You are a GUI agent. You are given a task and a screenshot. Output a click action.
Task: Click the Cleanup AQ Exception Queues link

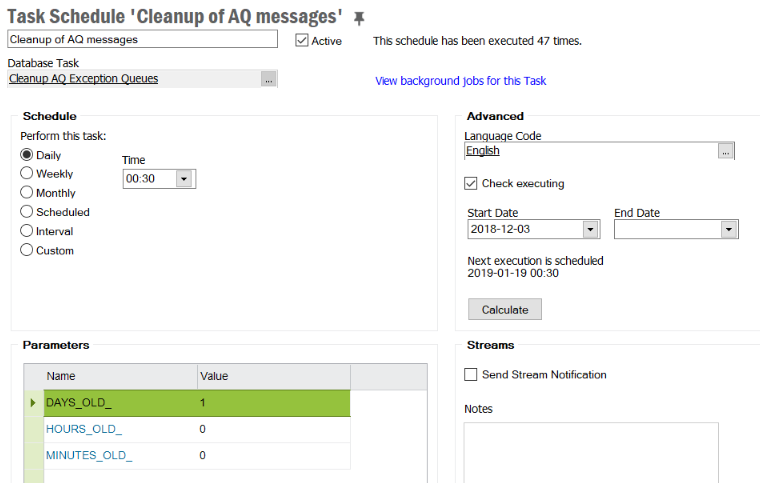83,79
